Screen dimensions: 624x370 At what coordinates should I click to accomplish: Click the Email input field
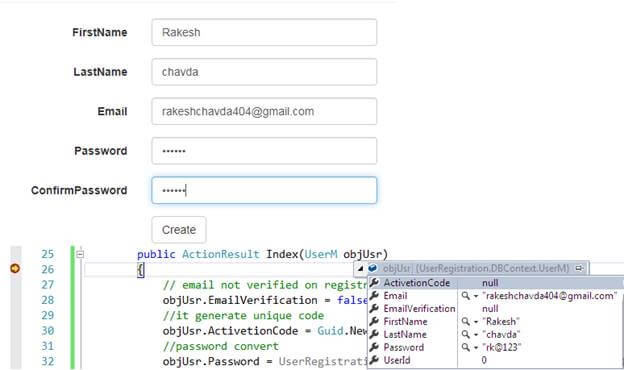coord(264,111)
